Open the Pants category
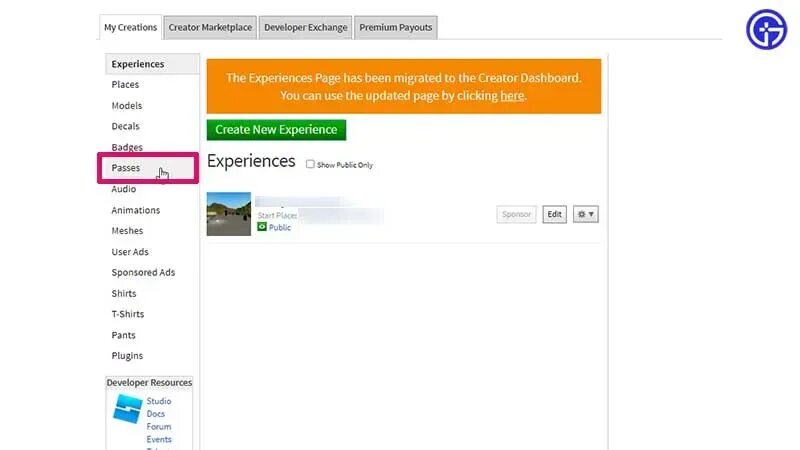Image resolution: width=800 pixels, height=450 pixels. pos(123,335)
